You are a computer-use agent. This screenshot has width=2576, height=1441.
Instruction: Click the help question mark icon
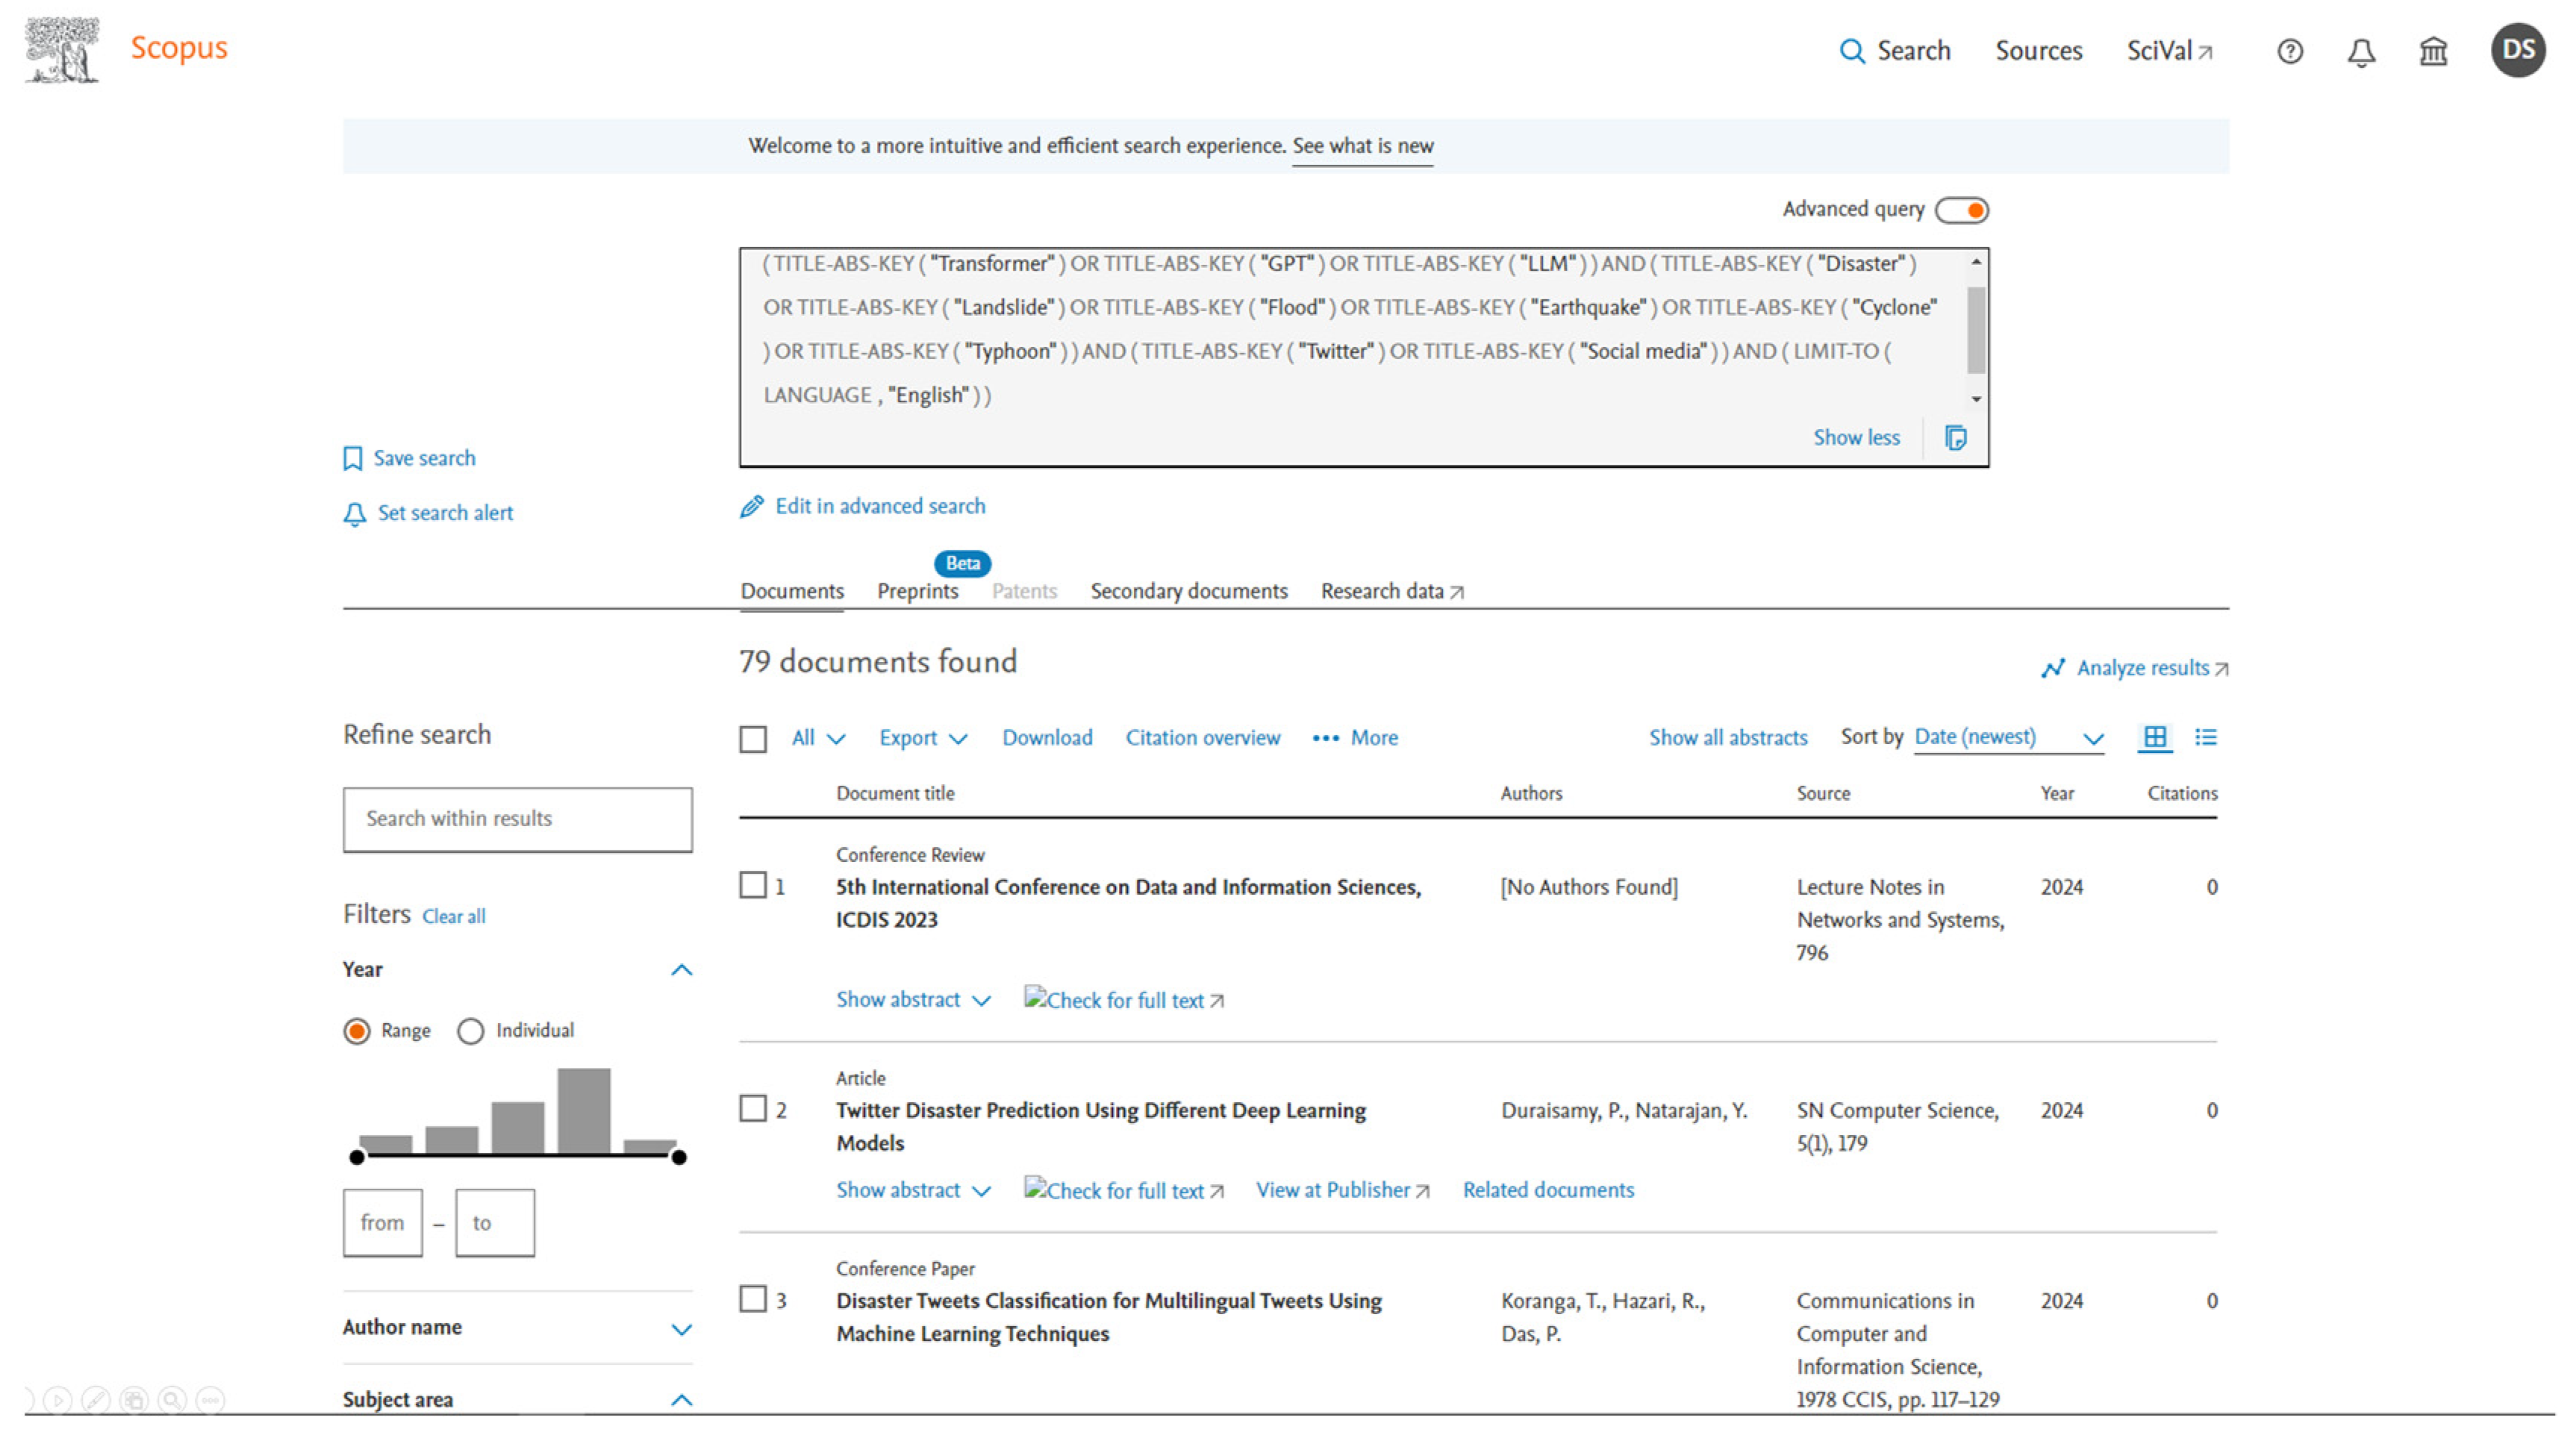[2289, 51]
